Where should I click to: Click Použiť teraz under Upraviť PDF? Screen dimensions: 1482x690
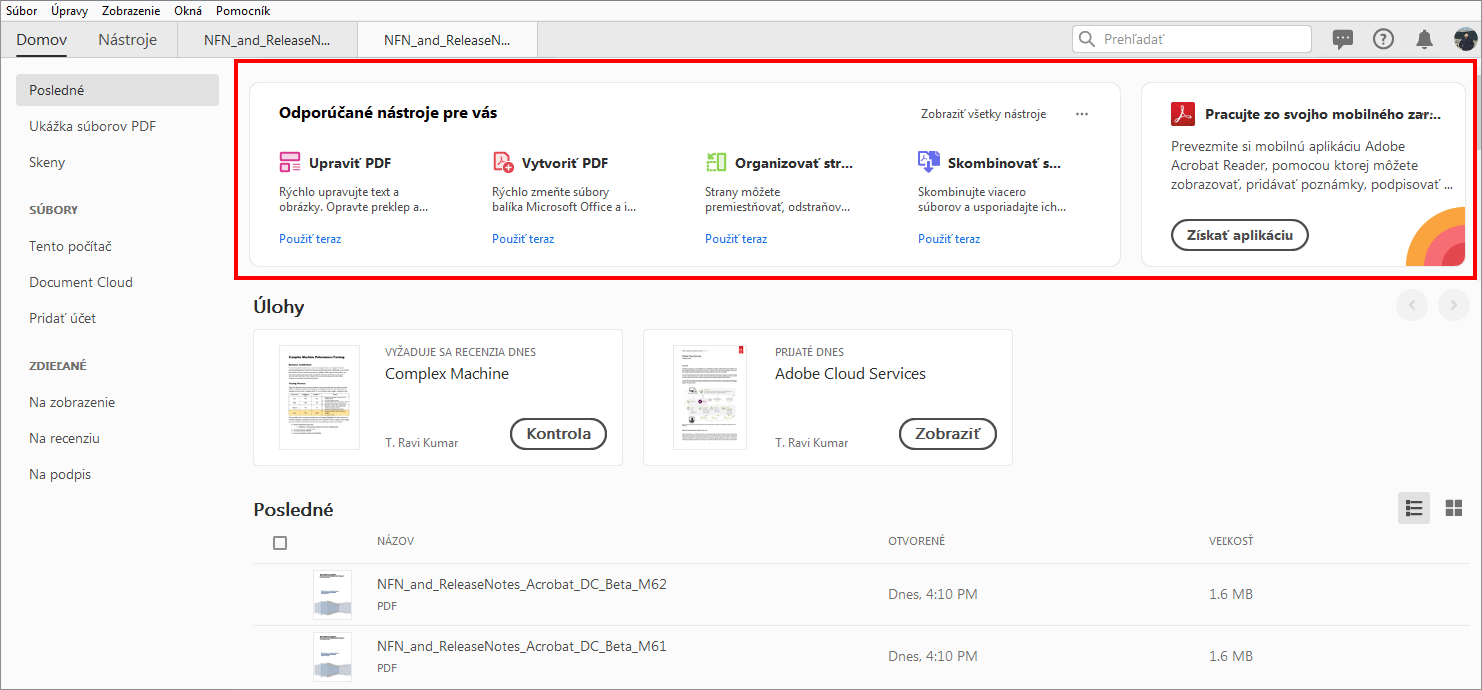click(x=310, y=239)
